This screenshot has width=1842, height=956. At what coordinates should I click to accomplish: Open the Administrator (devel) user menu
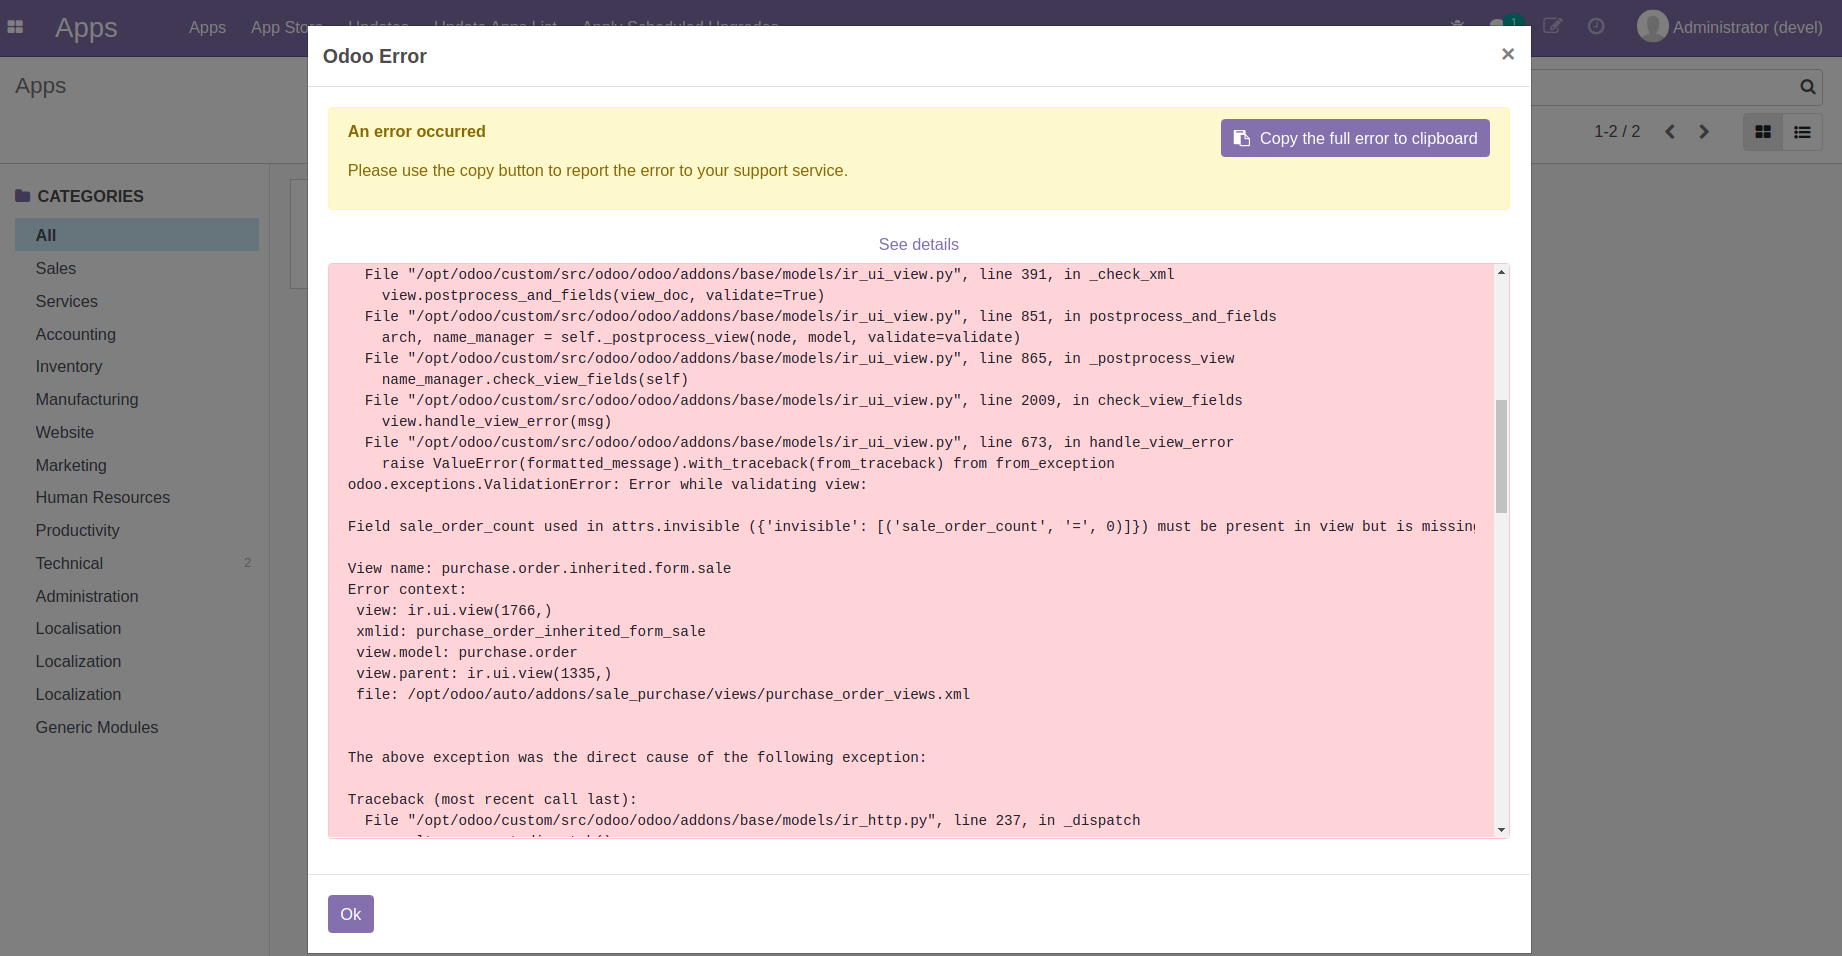pos(1730,27)
